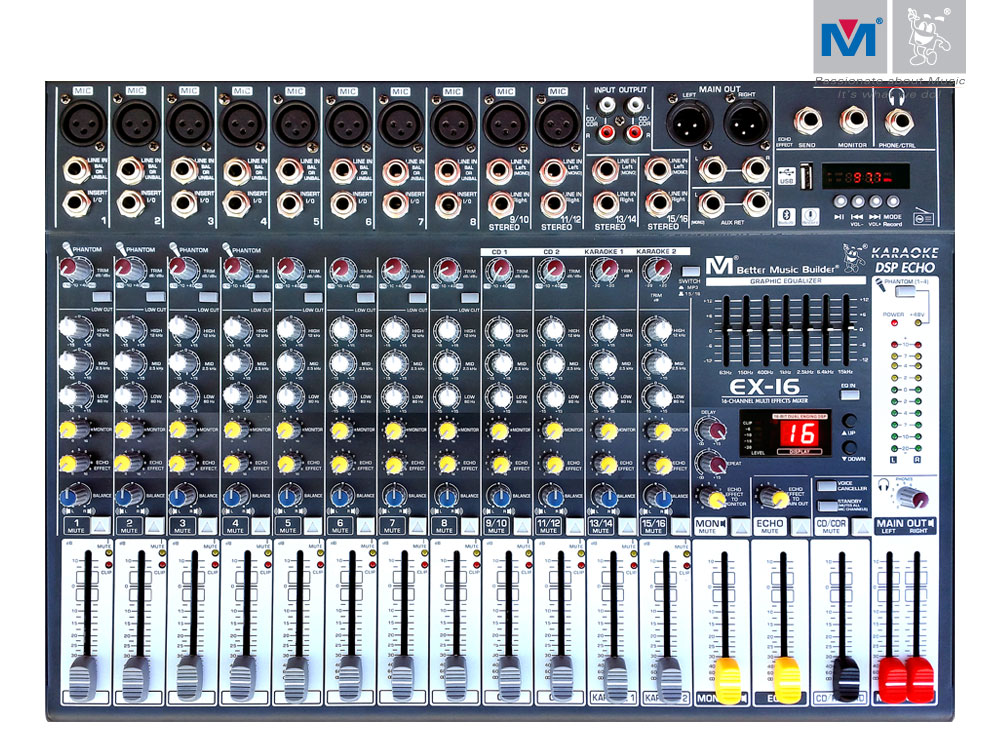This screenshot has width=1000, height=732.
Task: Click the red PHONES level knob
Action: point(911,497)
